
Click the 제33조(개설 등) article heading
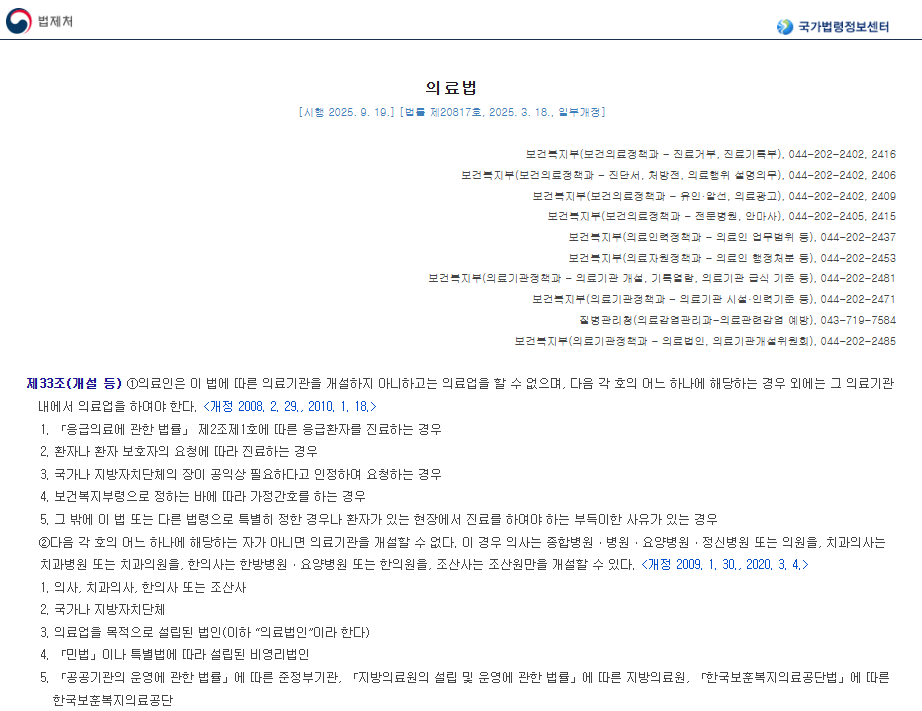tap(74, 383)
